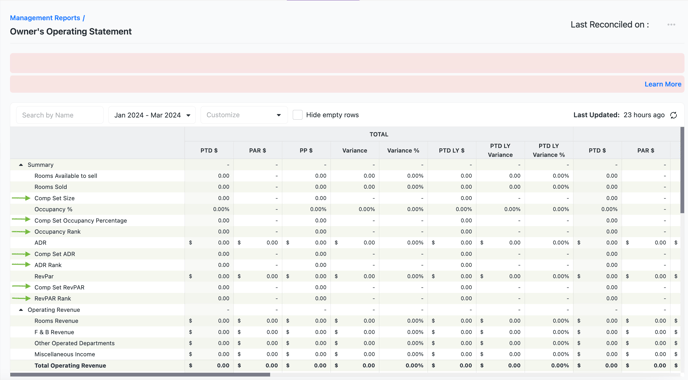Select the ADR Rank row label
This screenshot has height=380, width=688.
(x=48, y=265)
